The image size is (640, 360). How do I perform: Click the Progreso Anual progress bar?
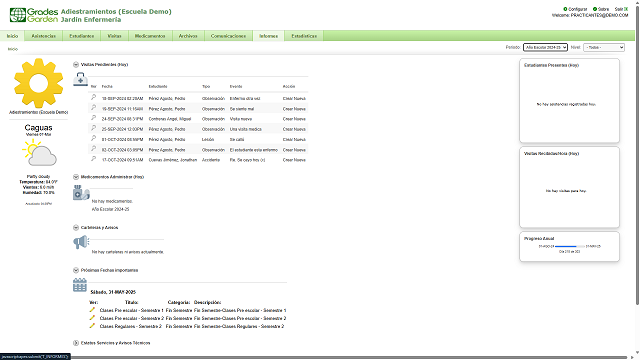pyautogui.click(x=569, y=247)
